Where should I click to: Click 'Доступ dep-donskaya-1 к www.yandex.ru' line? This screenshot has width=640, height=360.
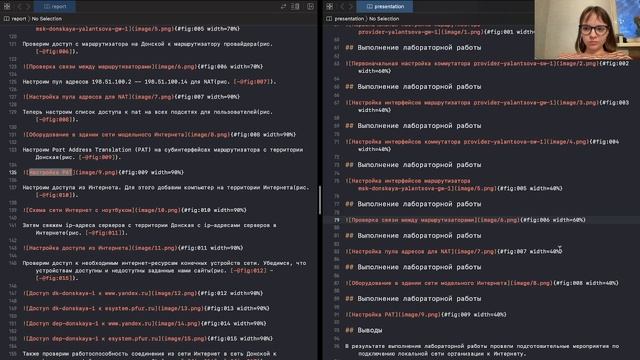click(x=145, y=323)
